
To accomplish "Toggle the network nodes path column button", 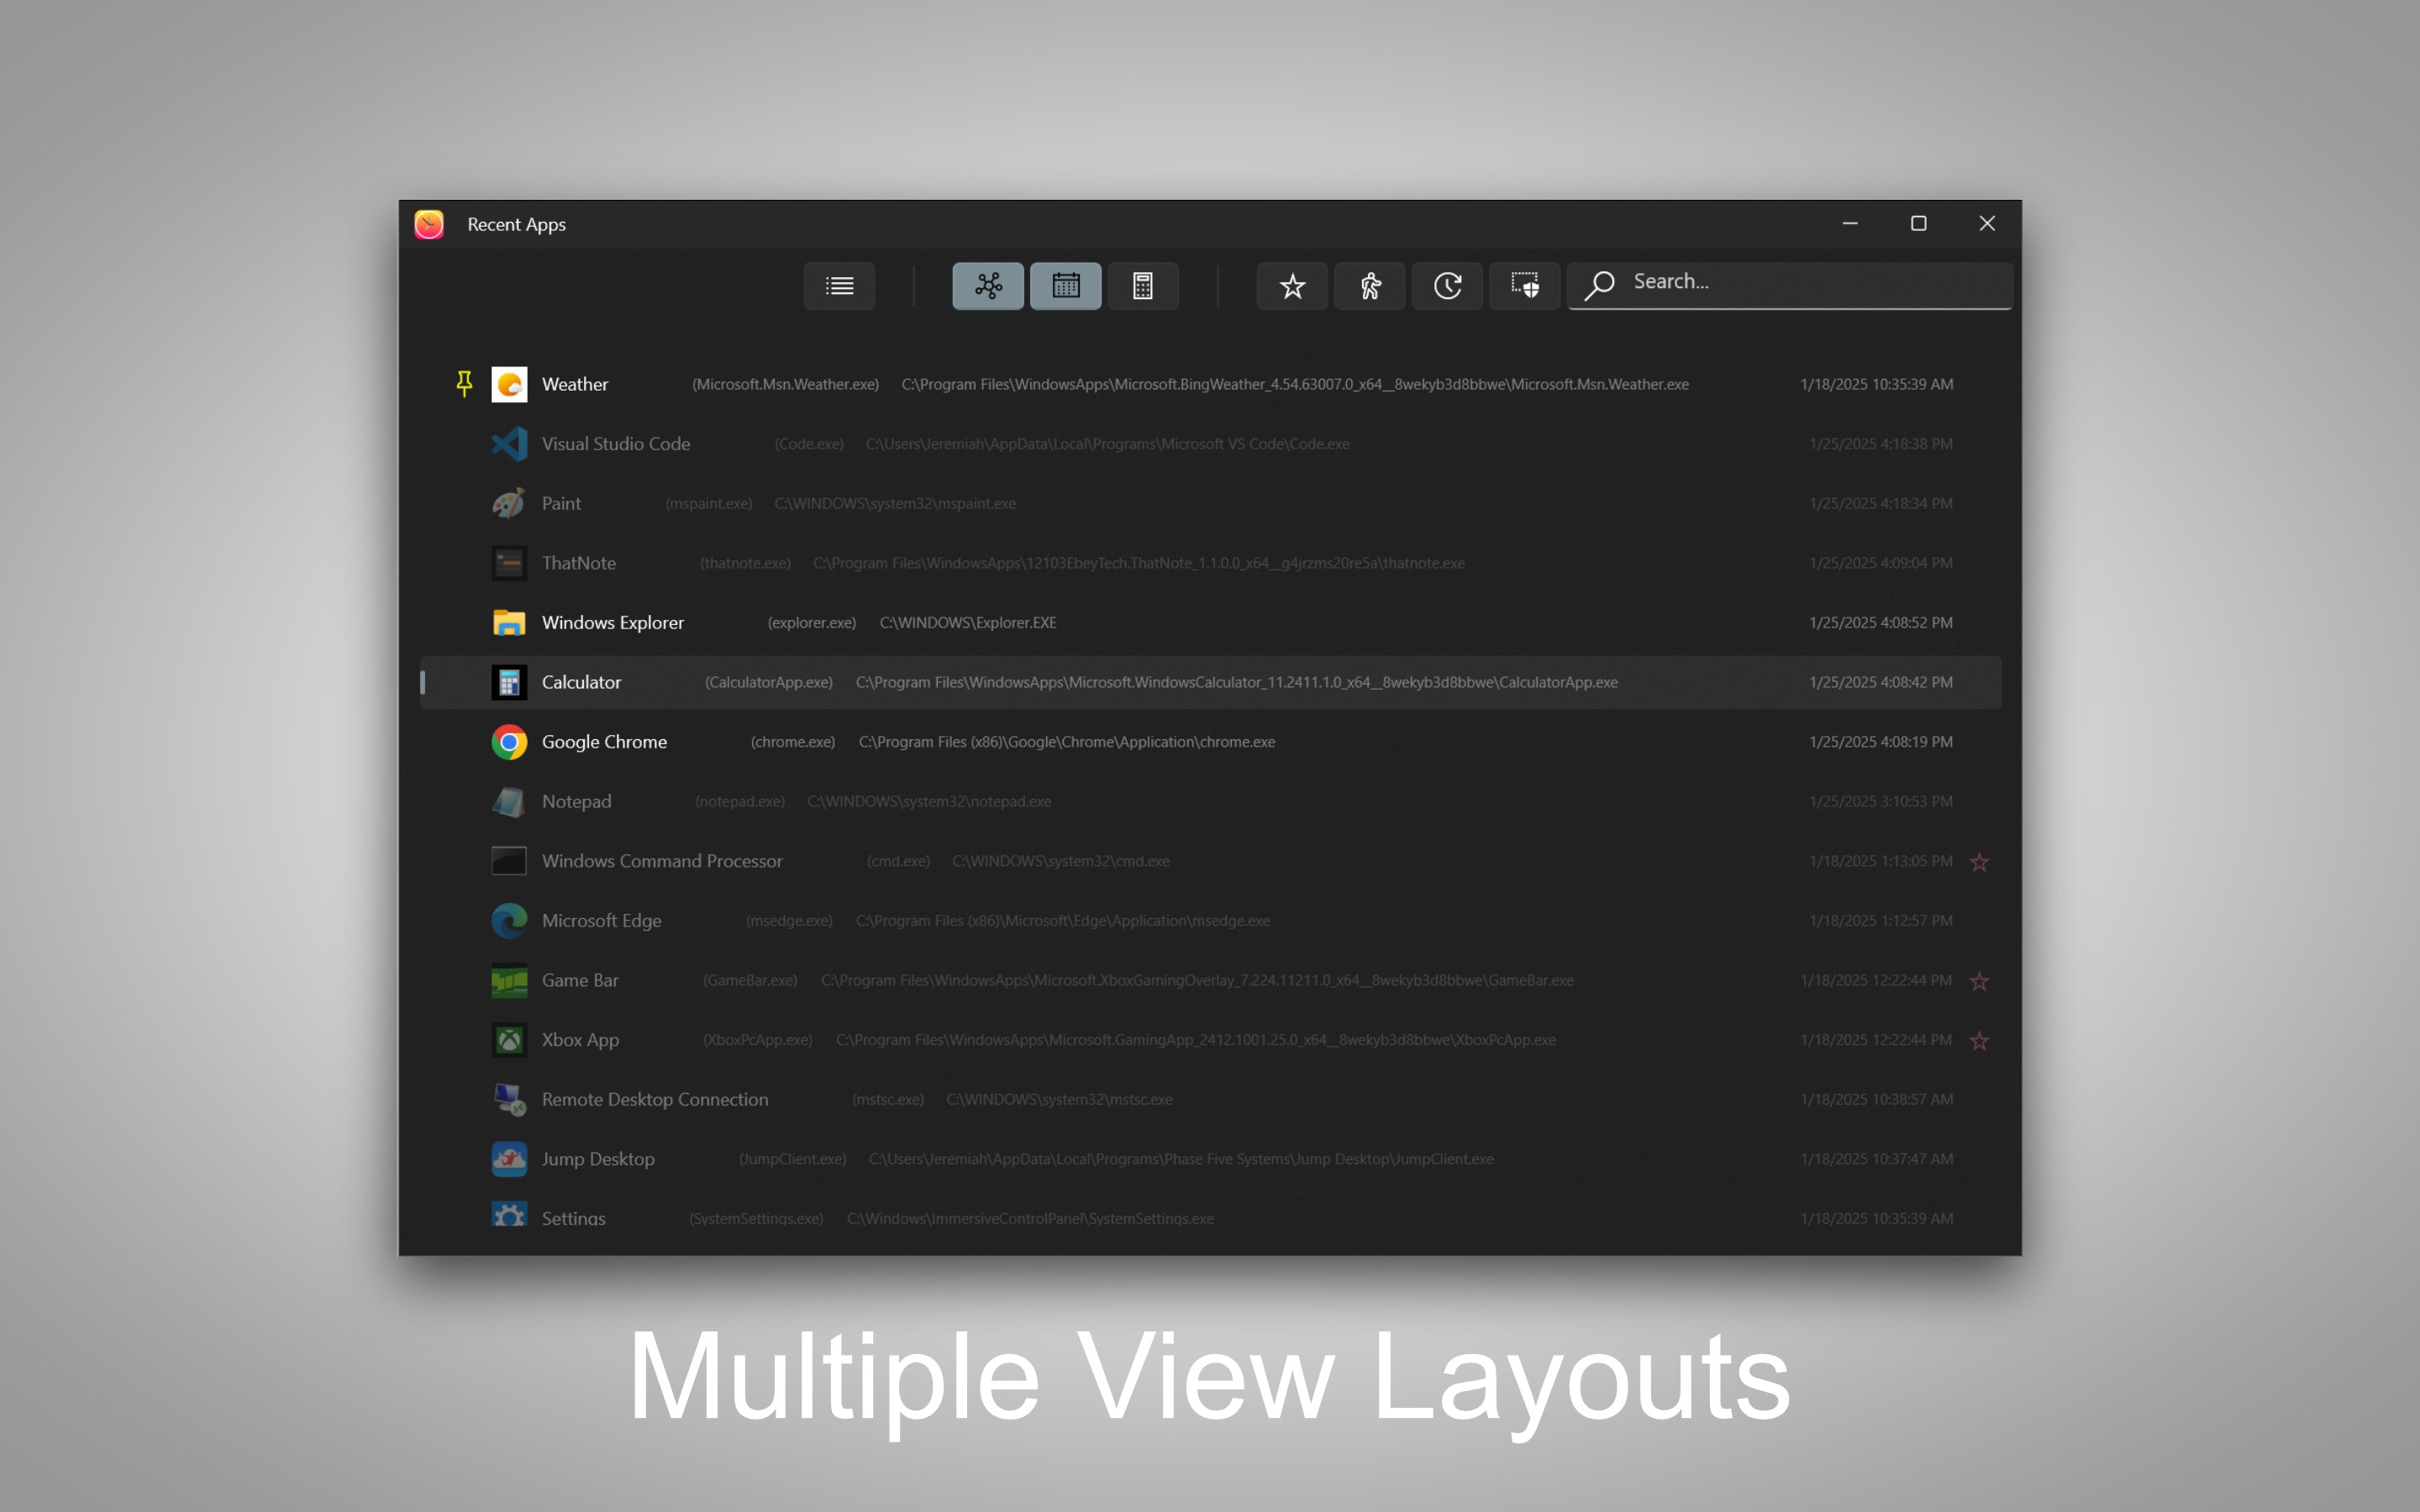I will point(988,286).
